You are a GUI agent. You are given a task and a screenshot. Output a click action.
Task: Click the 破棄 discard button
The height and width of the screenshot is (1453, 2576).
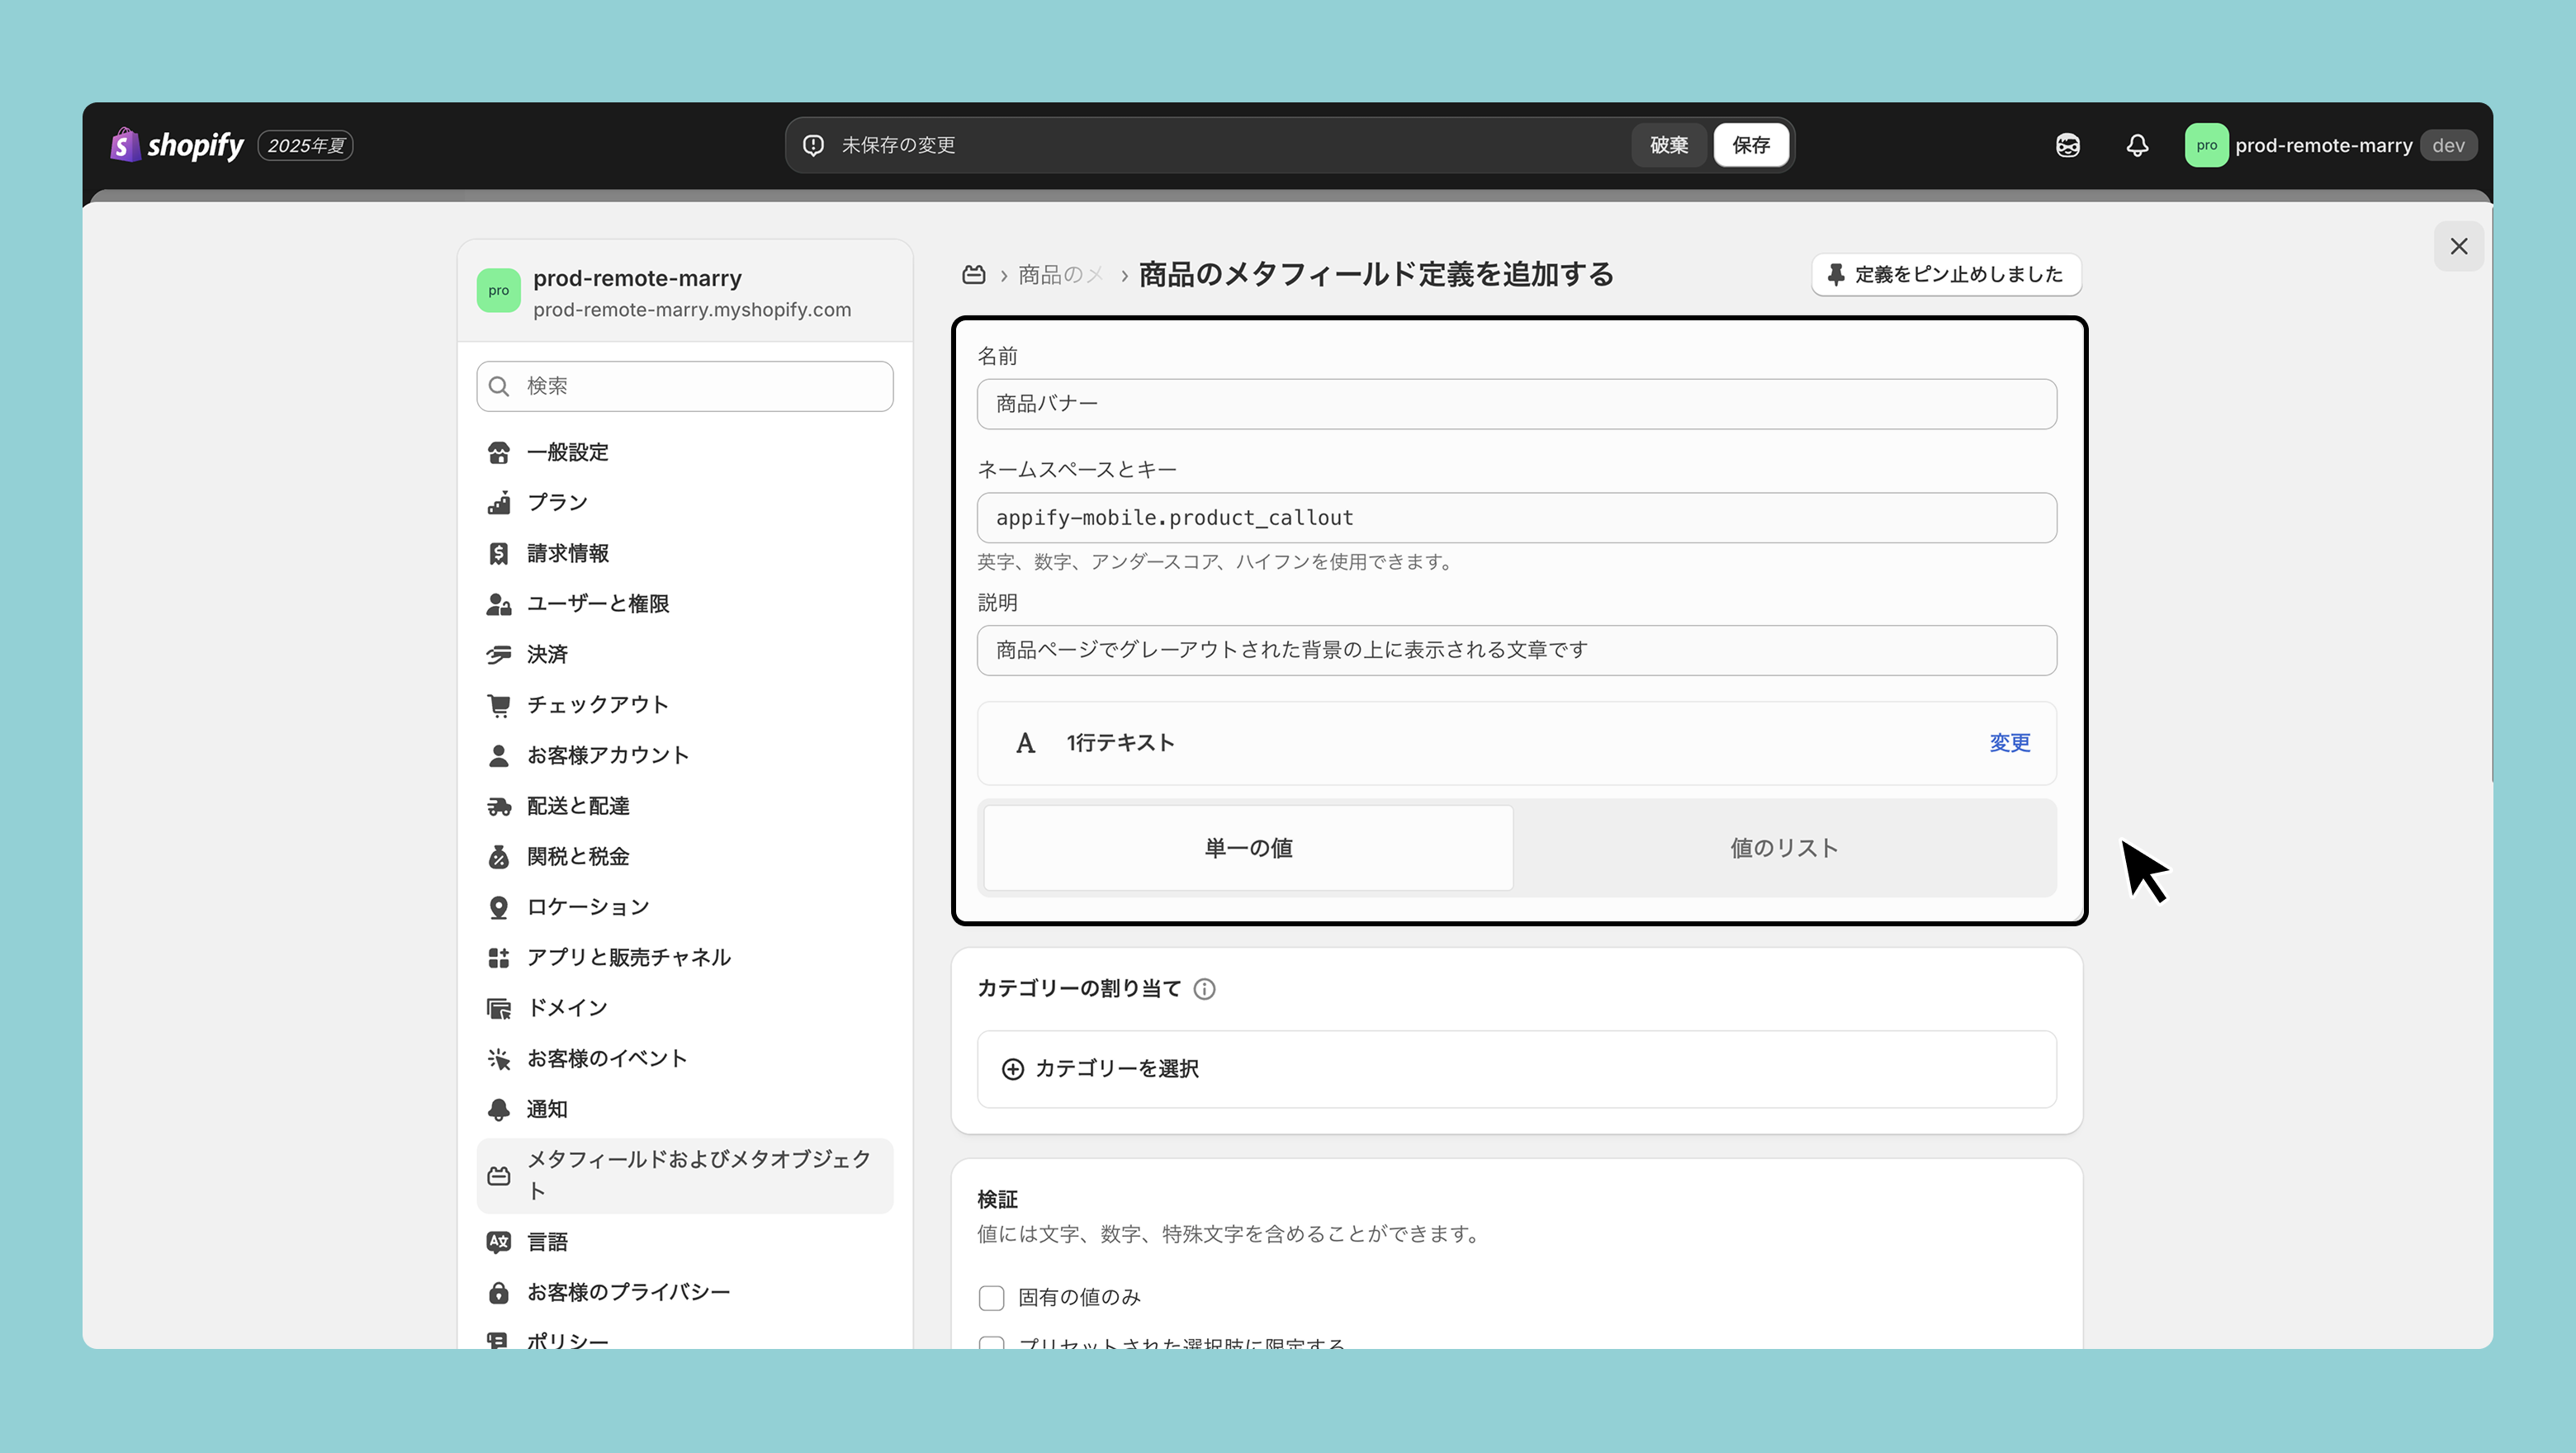click(x=1668, y=145)
